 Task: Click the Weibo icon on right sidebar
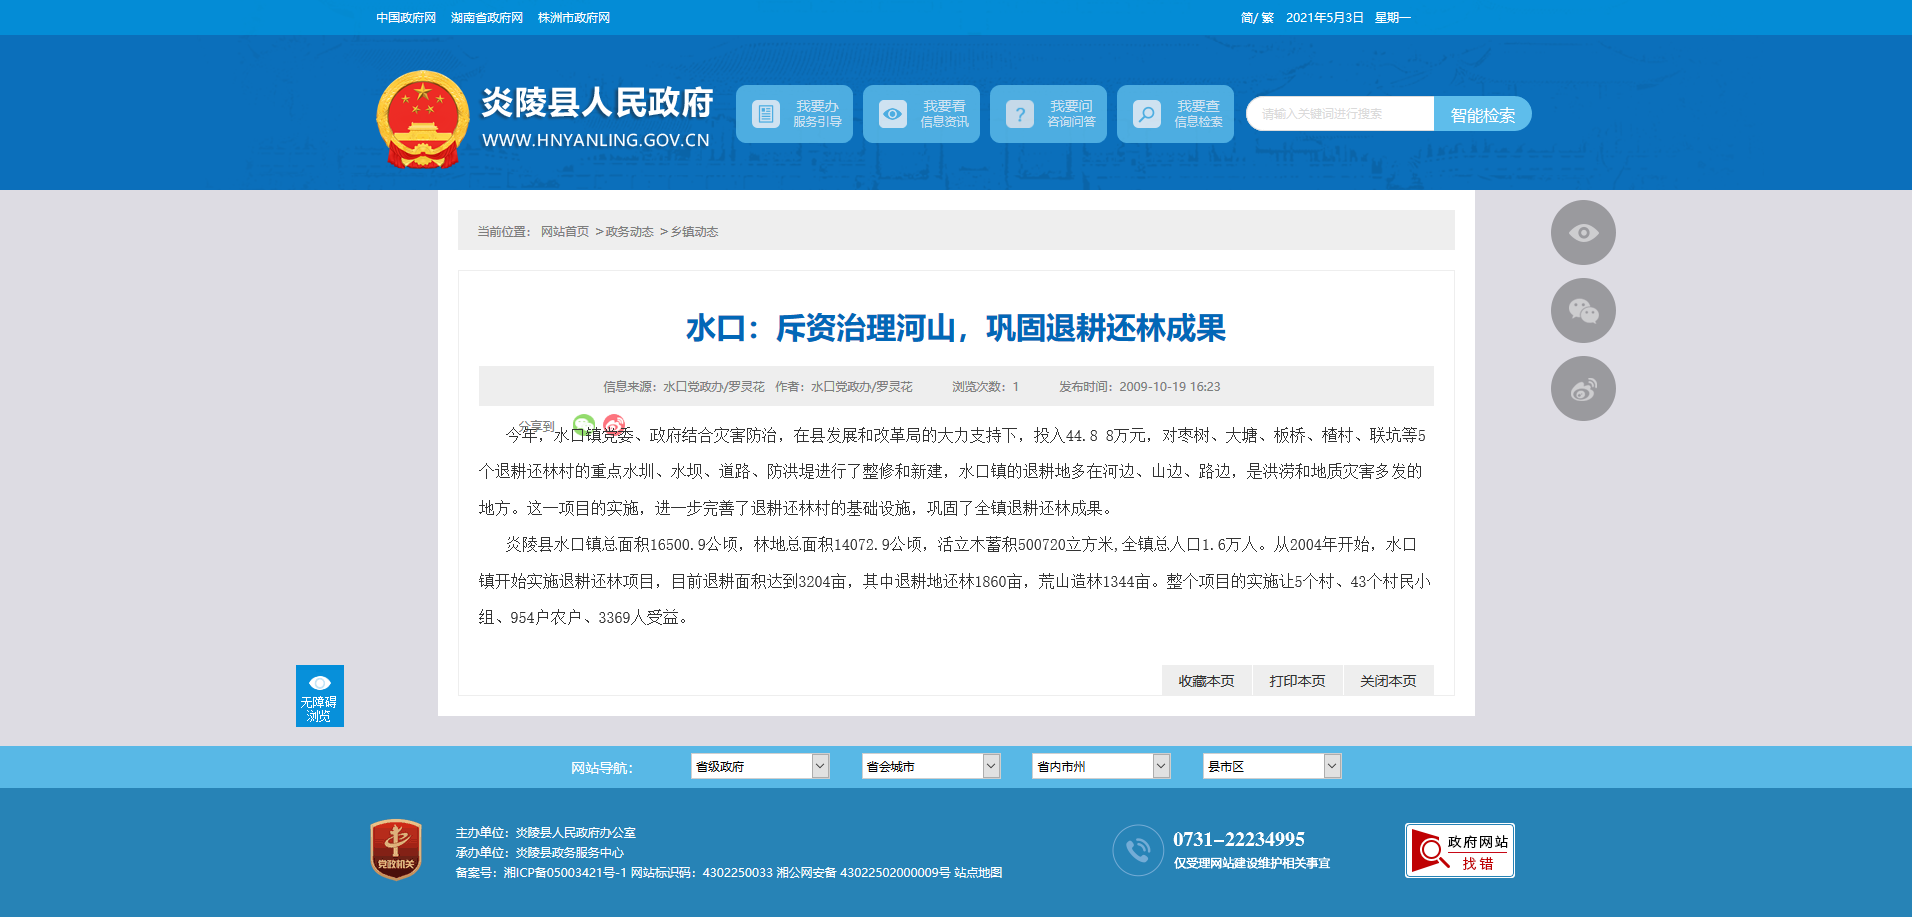(x=1582, y=389)
